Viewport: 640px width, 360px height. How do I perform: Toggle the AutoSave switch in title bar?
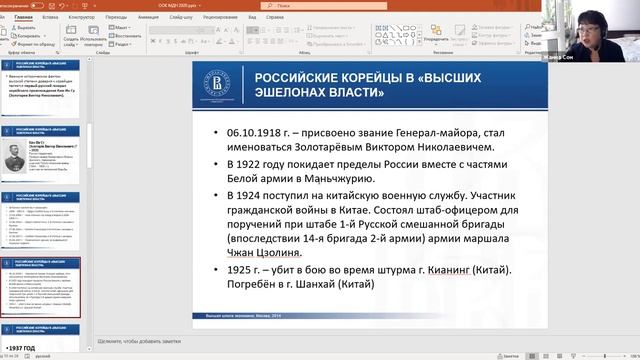pos(37,5)
